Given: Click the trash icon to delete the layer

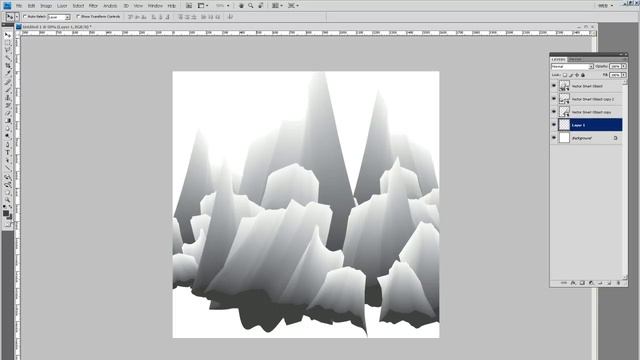Looking at the screenshot, I should click(618, 283).
